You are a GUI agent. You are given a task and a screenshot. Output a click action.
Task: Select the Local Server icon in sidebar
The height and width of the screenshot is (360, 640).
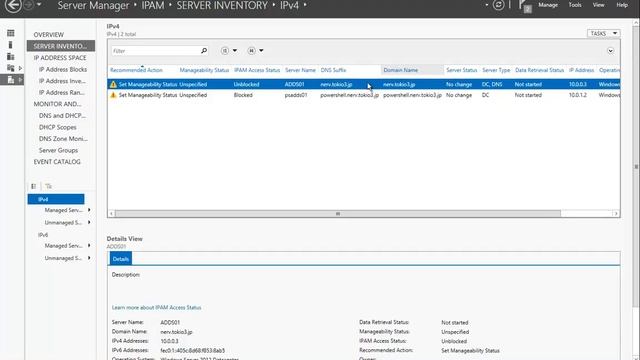pos(11,44)
